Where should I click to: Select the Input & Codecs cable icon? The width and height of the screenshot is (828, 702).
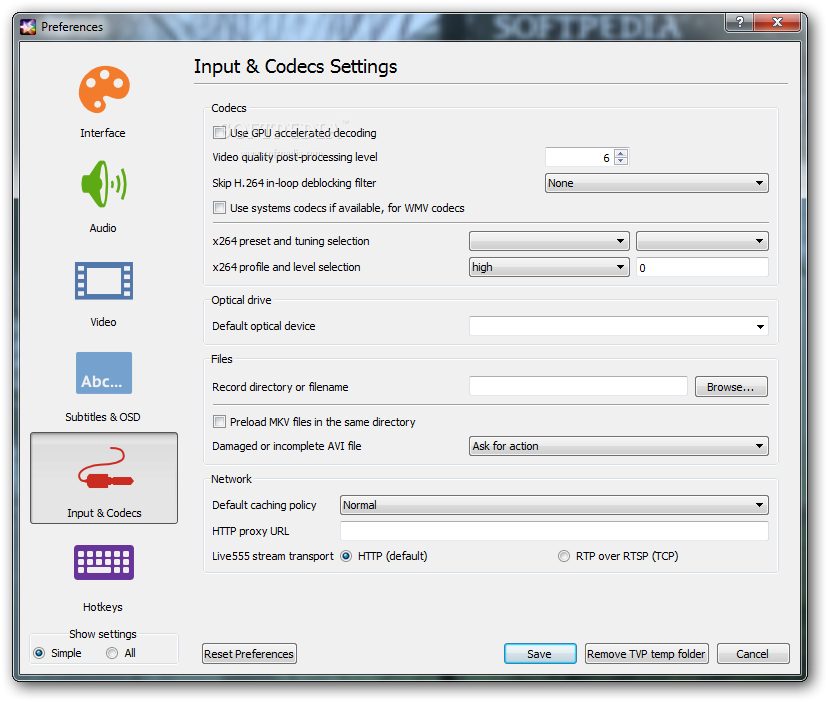pos(105,467)
